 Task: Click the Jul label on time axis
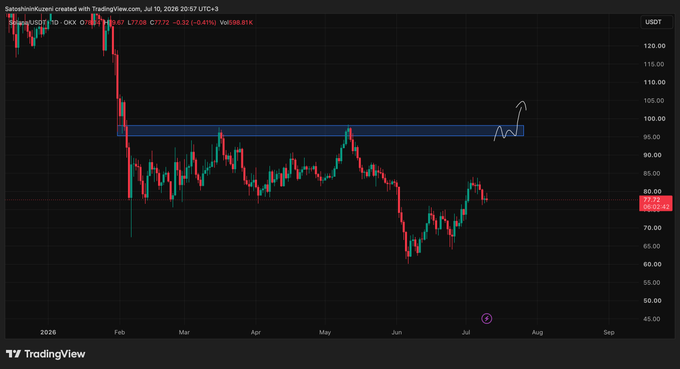466,332
